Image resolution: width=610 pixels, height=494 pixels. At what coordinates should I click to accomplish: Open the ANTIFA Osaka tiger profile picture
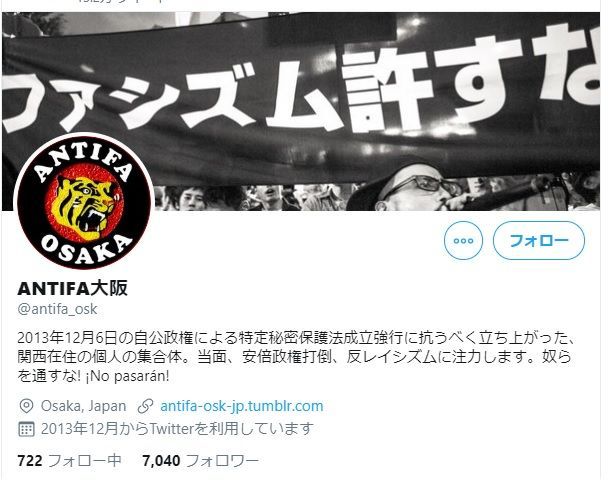click(x=84, y=201)
